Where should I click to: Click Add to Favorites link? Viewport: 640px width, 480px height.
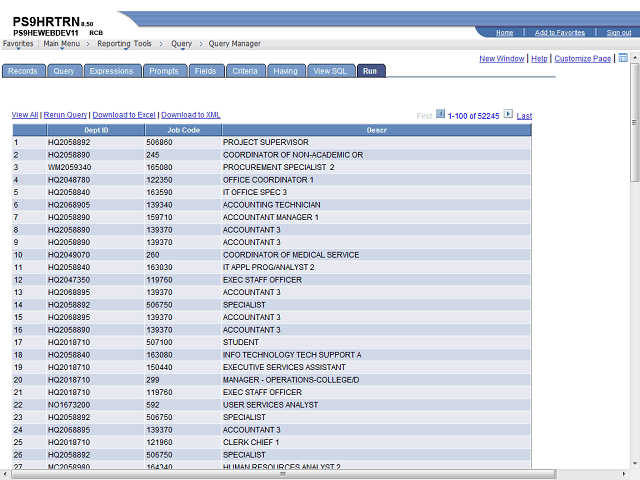[560, 33]
